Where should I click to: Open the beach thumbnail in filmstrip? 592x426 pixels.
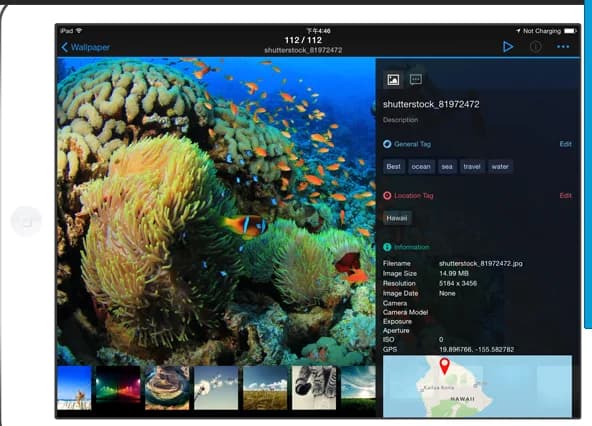(74, 387)
